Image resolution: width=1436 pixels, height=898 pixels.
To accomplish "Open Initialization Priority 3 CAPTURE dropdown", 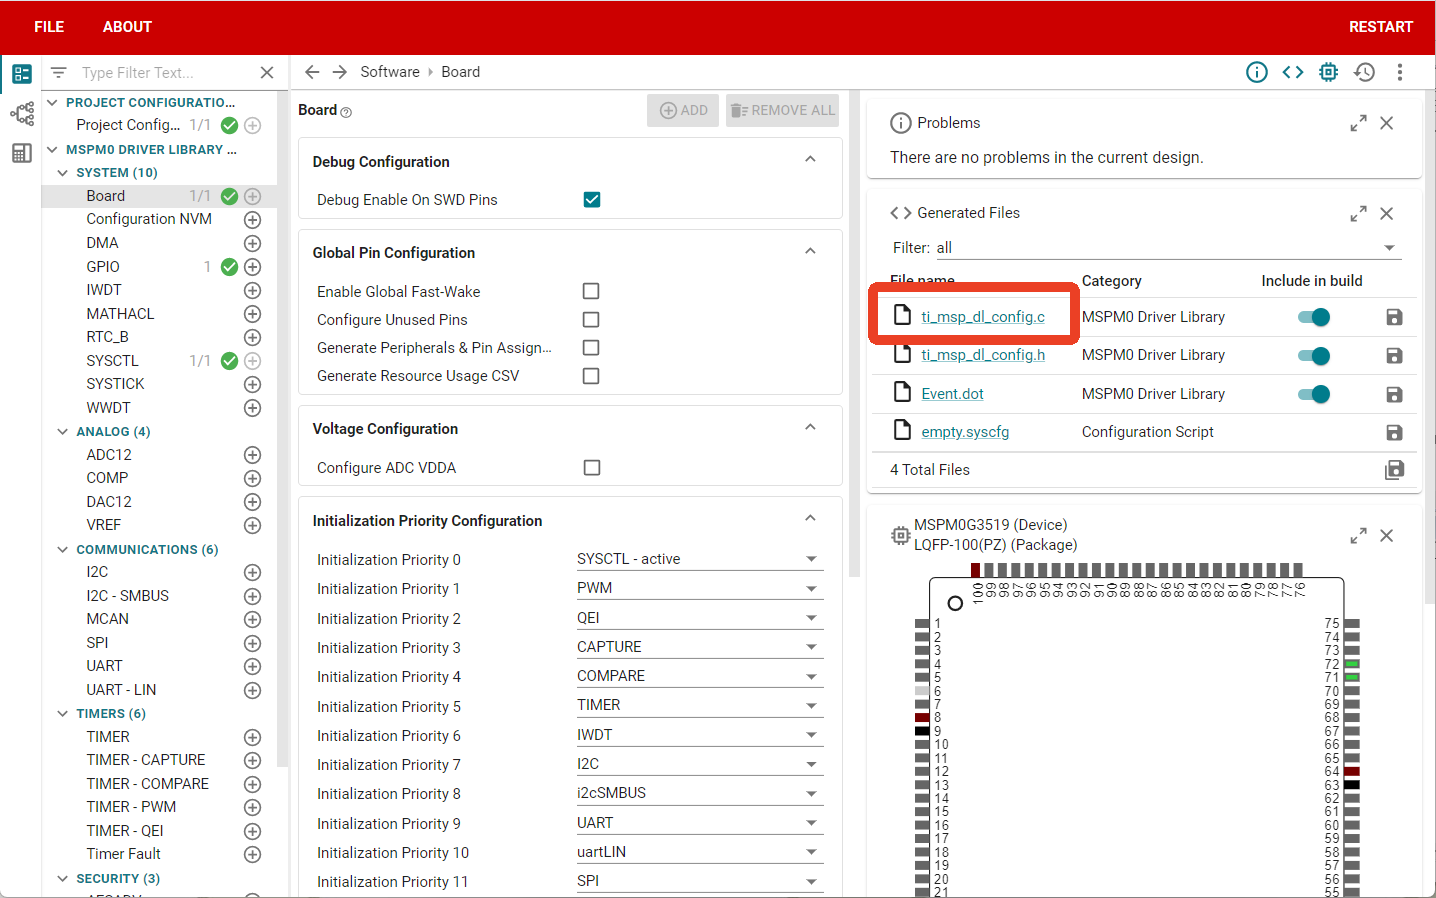I will [699, 647].
